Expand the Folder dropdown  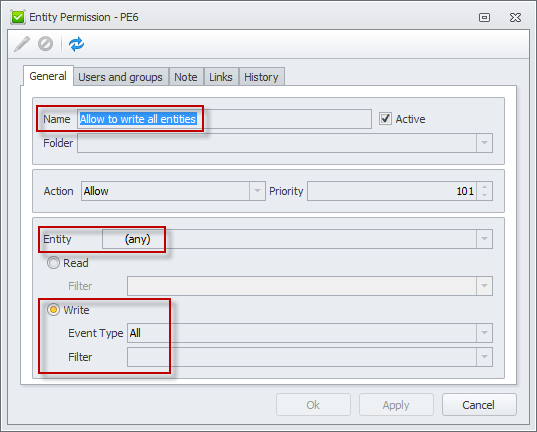tap(484, 143)
